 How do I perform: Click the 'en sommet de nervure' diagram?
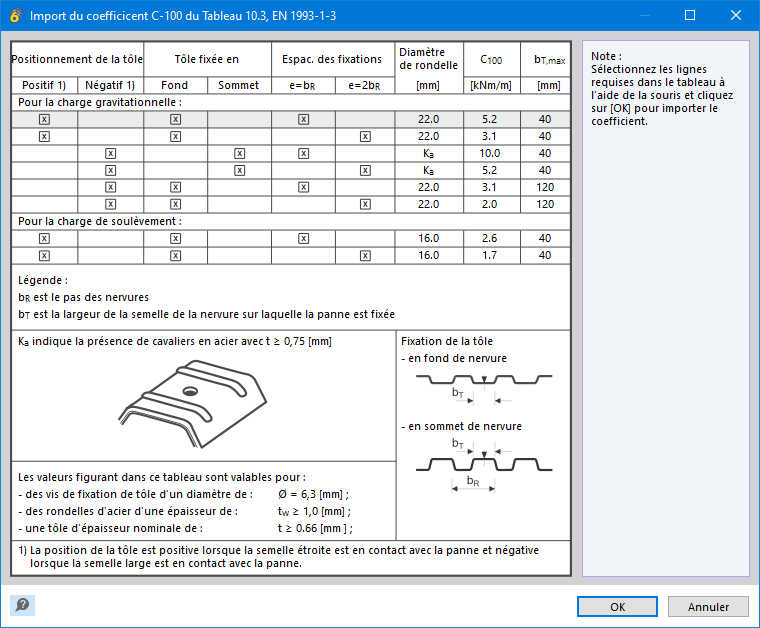click(484, 465)
